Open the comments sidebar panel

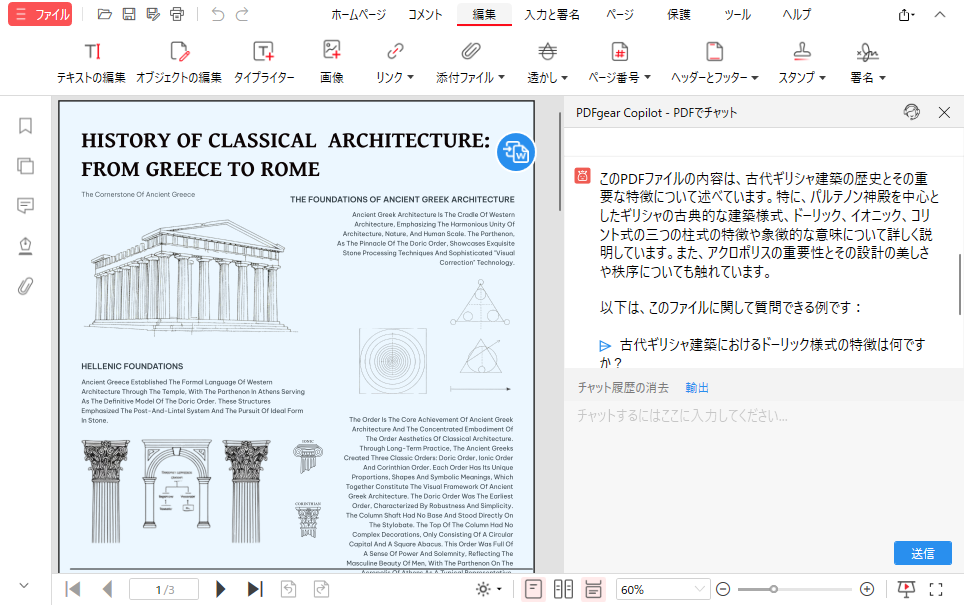(25, 205)
